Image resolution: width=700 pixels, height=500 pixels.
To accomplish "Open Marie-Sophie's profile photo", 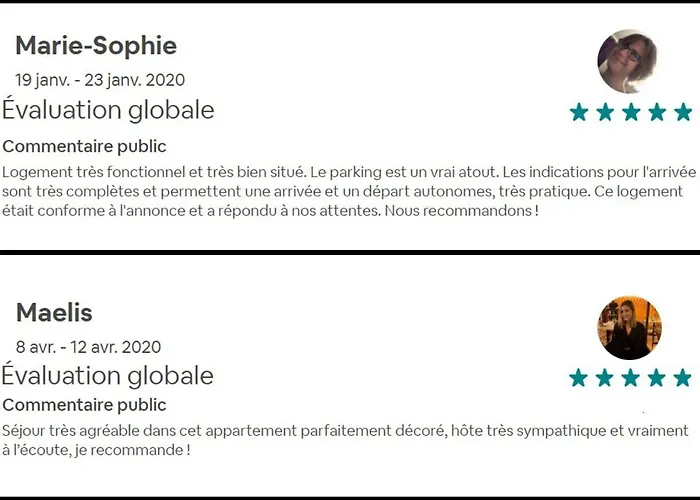I will coord(628,61).
